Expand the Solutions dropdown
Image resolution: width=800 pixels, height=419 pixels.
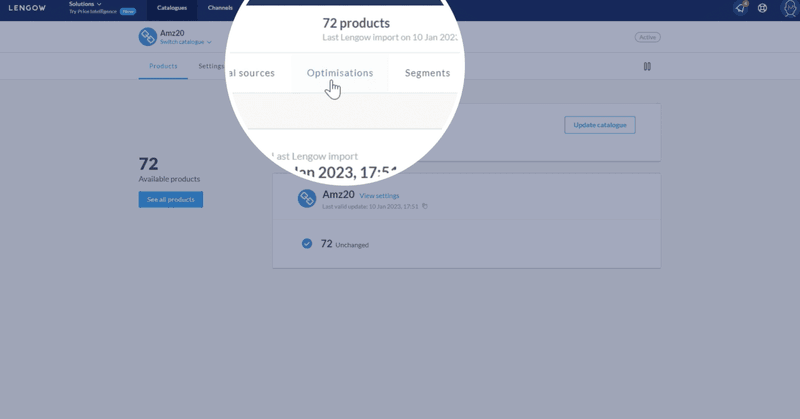pos(85,4)
